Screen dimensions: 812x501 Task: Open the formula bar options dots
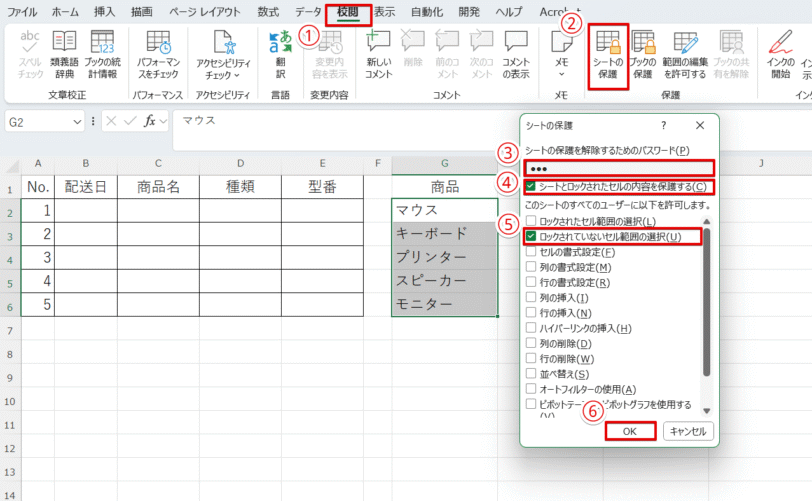click(x=93, y=121)
